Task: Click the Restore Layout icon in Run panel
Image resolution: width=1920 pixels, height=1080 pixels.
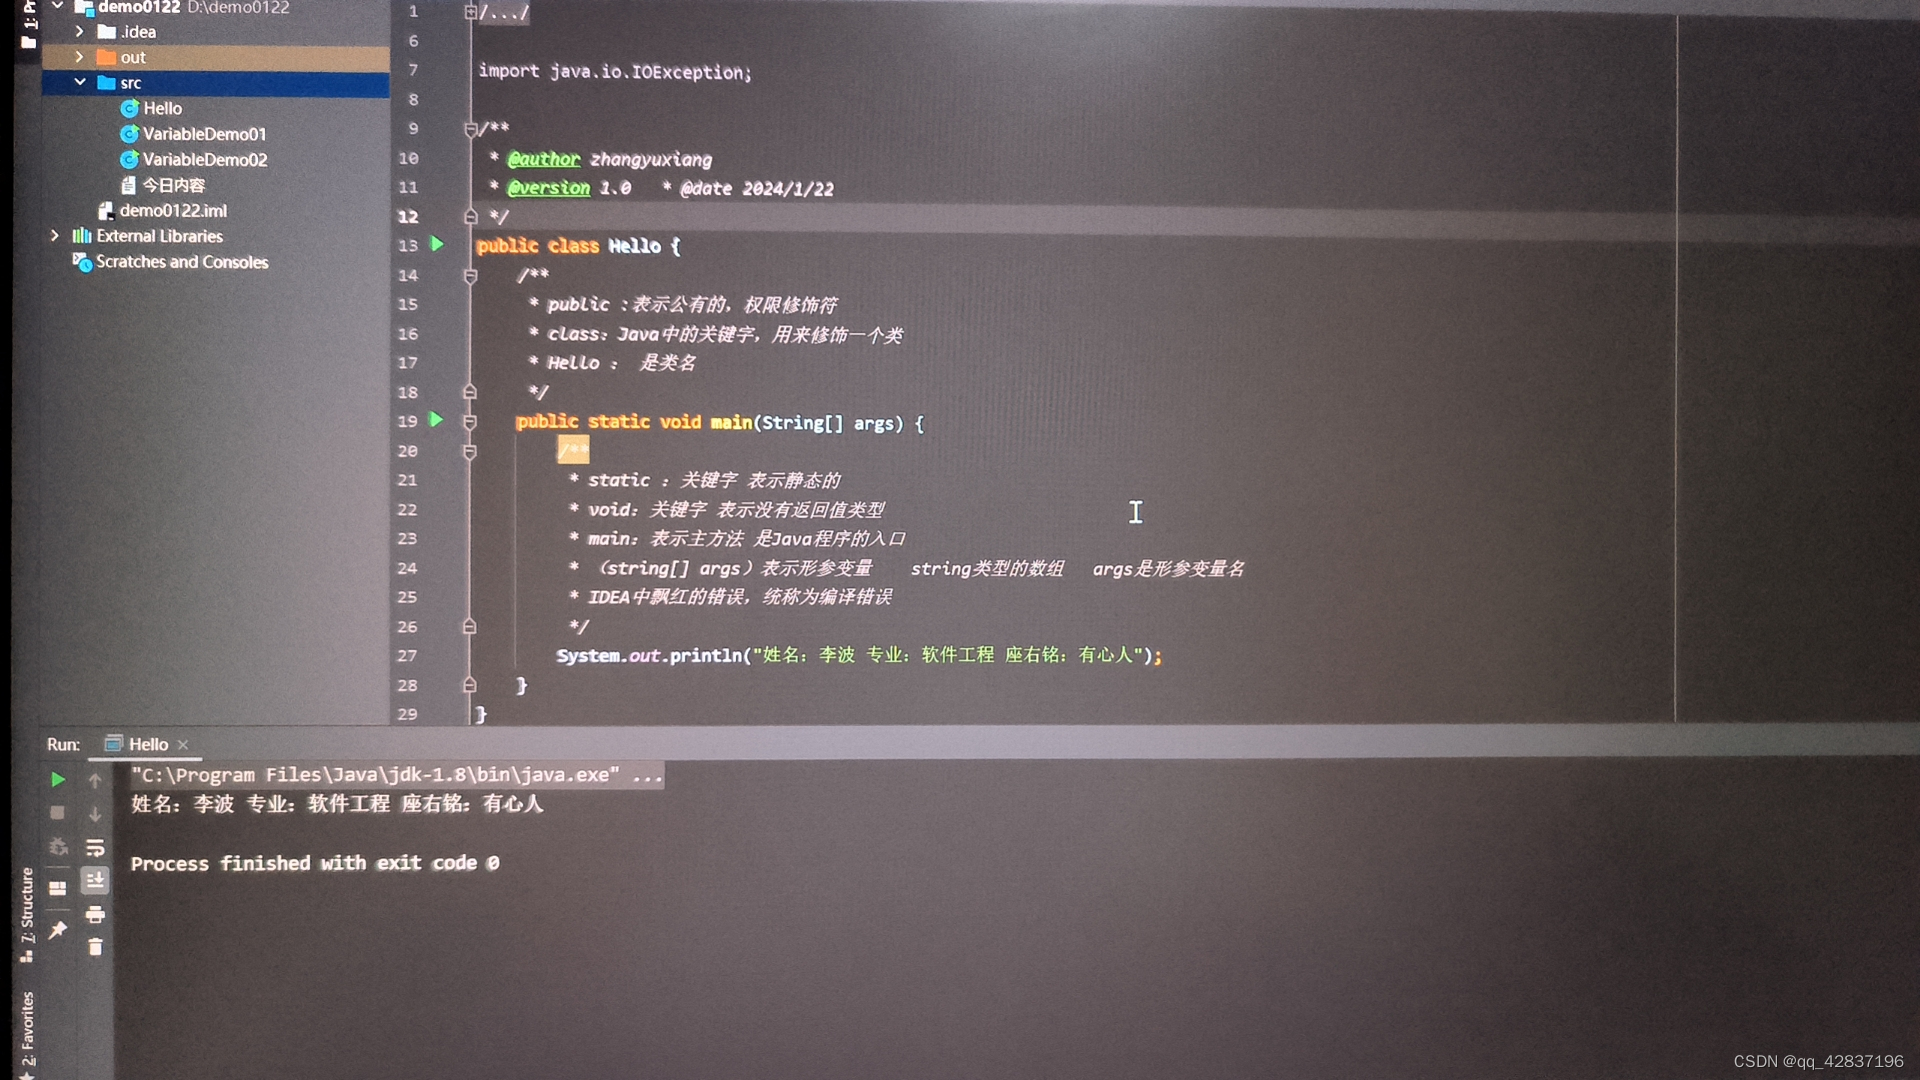Action: click(58, 888)
